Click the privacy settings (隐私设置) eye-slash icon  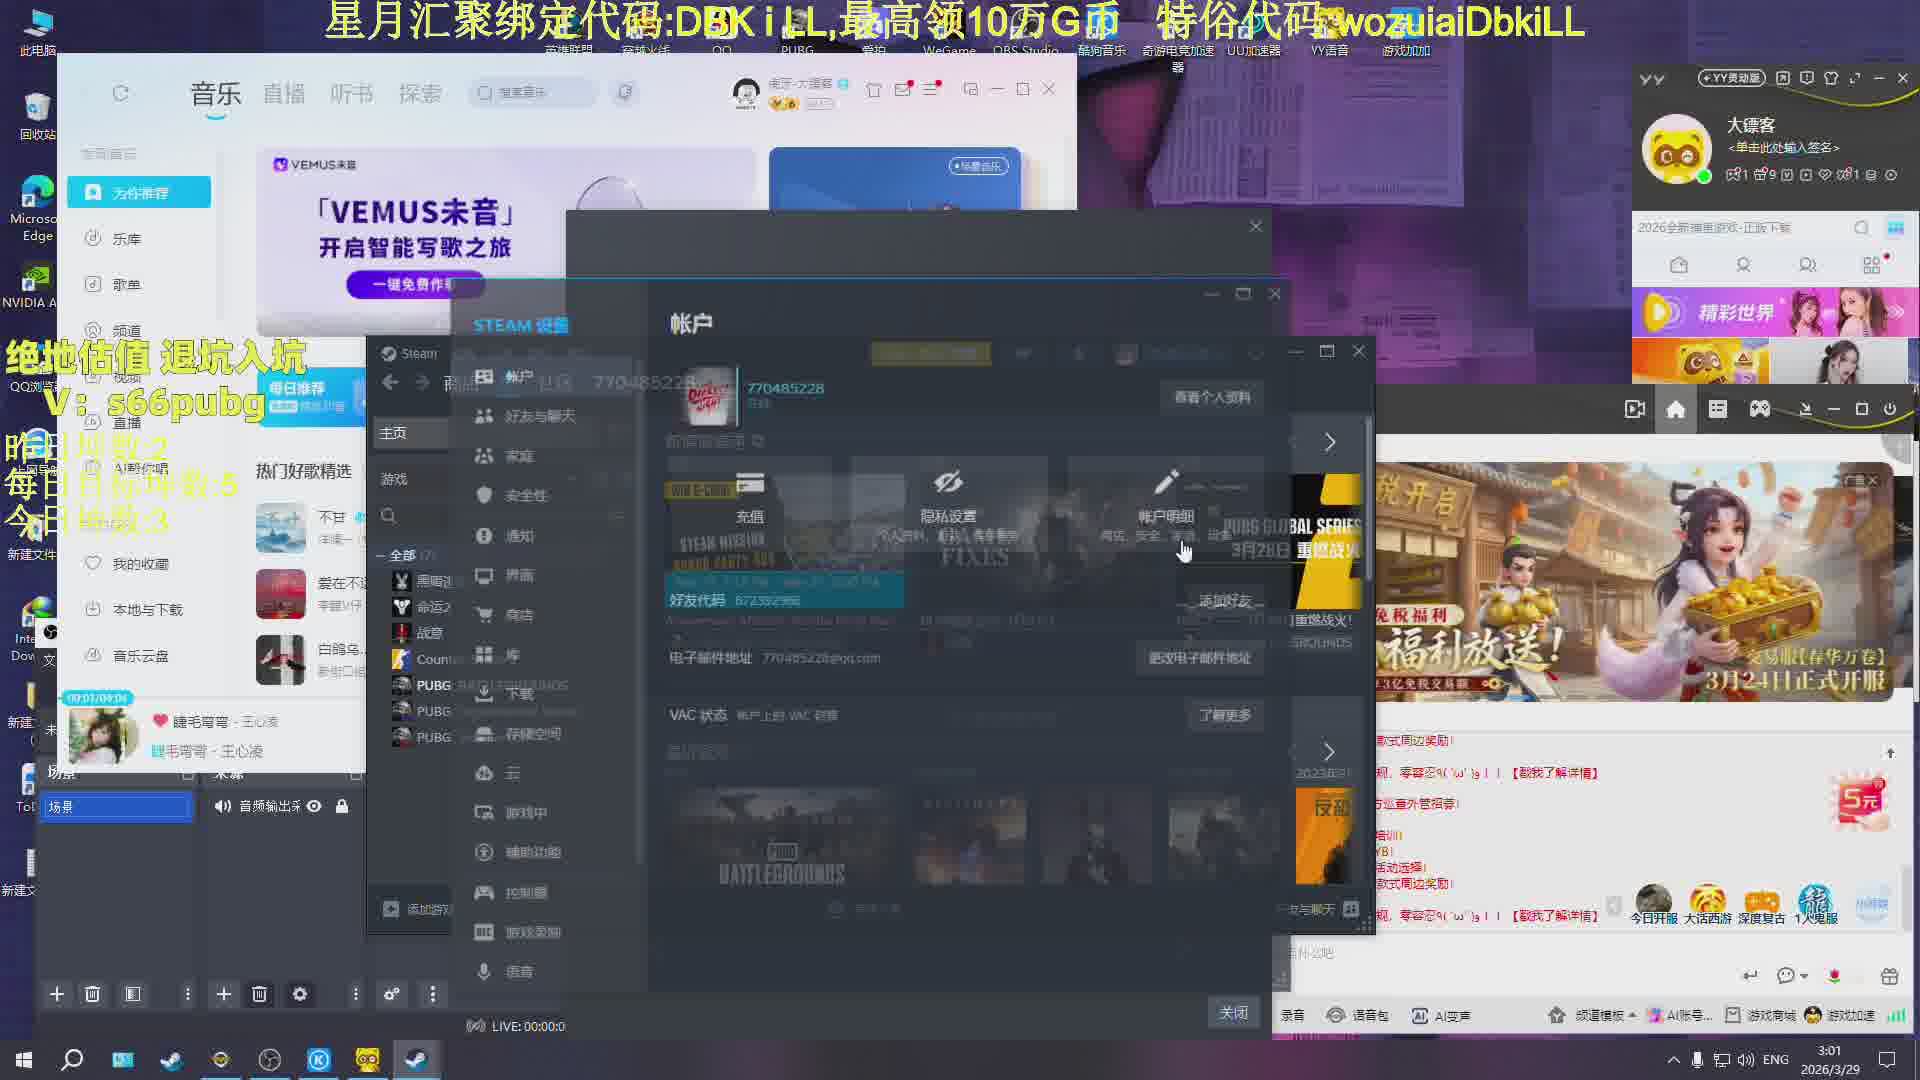[948, 483]
